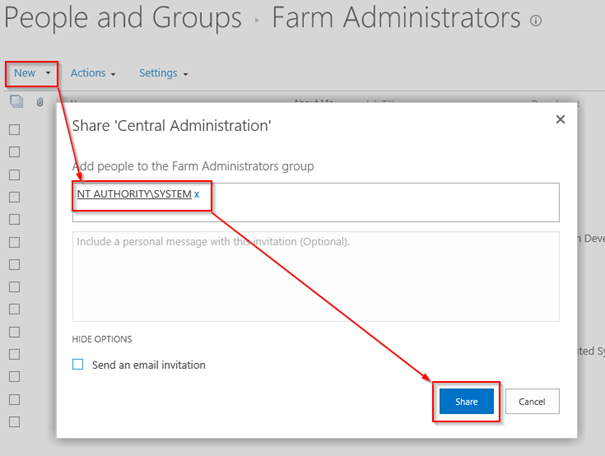Remove NT AUTHORITY\SYSTEM using its x

(x=197, y=194)
